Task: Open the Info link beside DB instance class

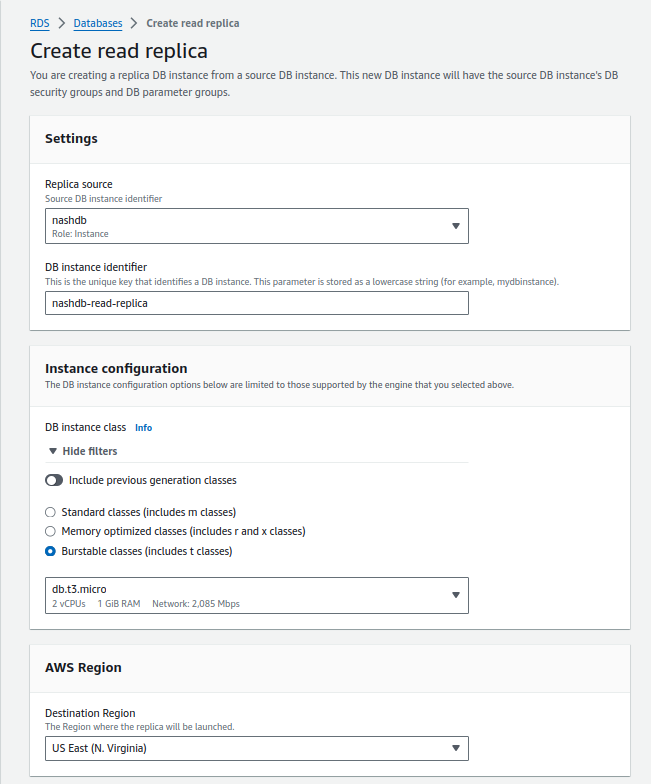Action: coord(143,428)
